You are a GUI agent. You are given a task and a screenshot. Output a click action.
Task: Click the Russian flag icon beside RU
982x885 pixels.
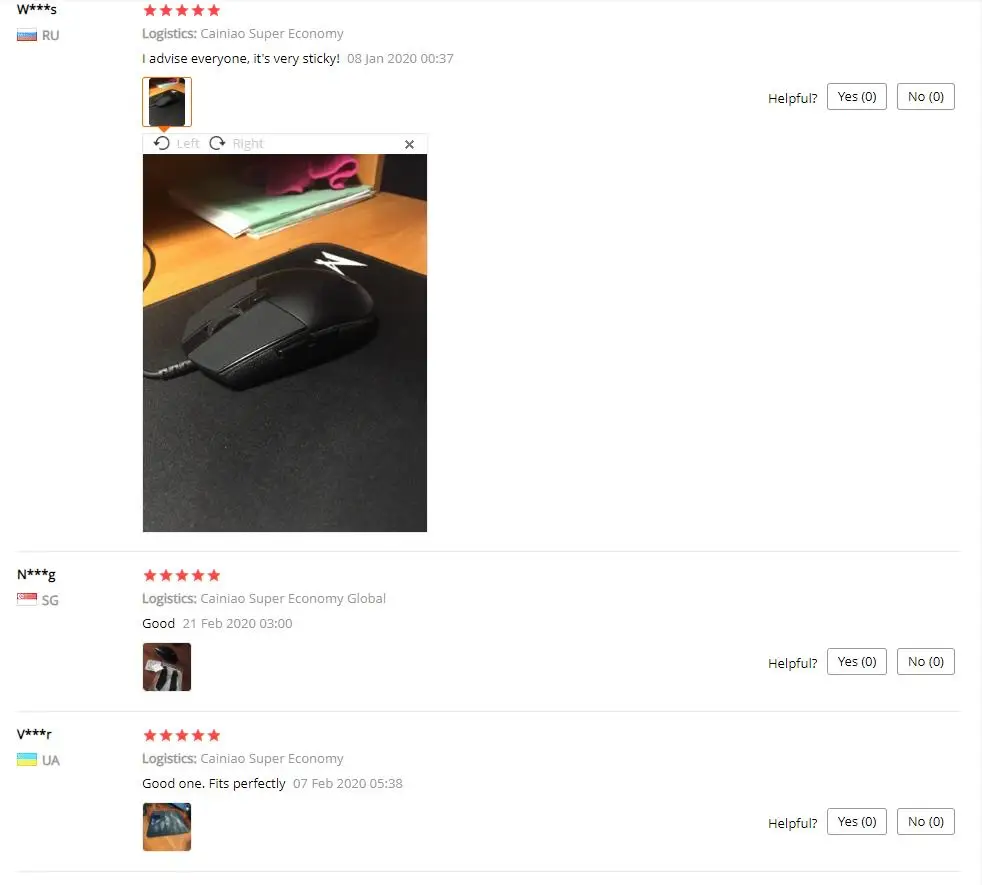point(27,35)
